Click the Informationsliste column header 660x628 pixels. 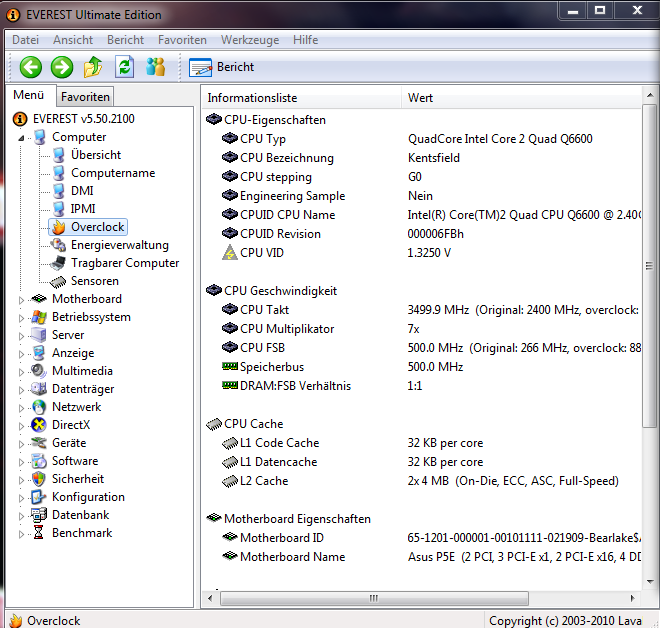tap(301, 98)
